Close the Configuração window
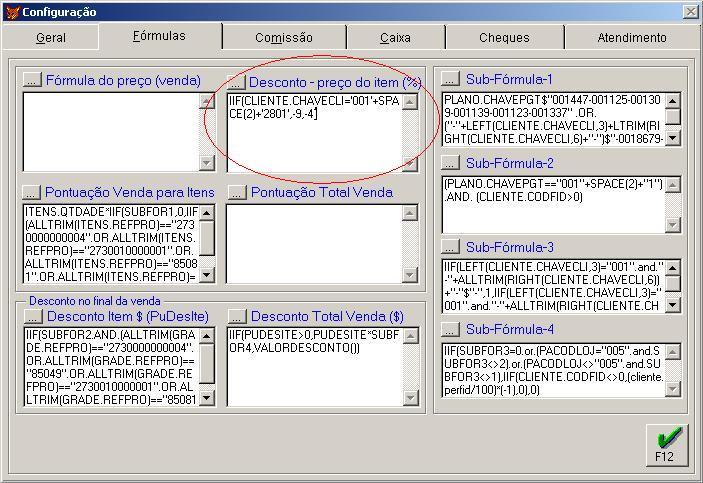This screenshot has height=483, width=703. tap(691, 12)
